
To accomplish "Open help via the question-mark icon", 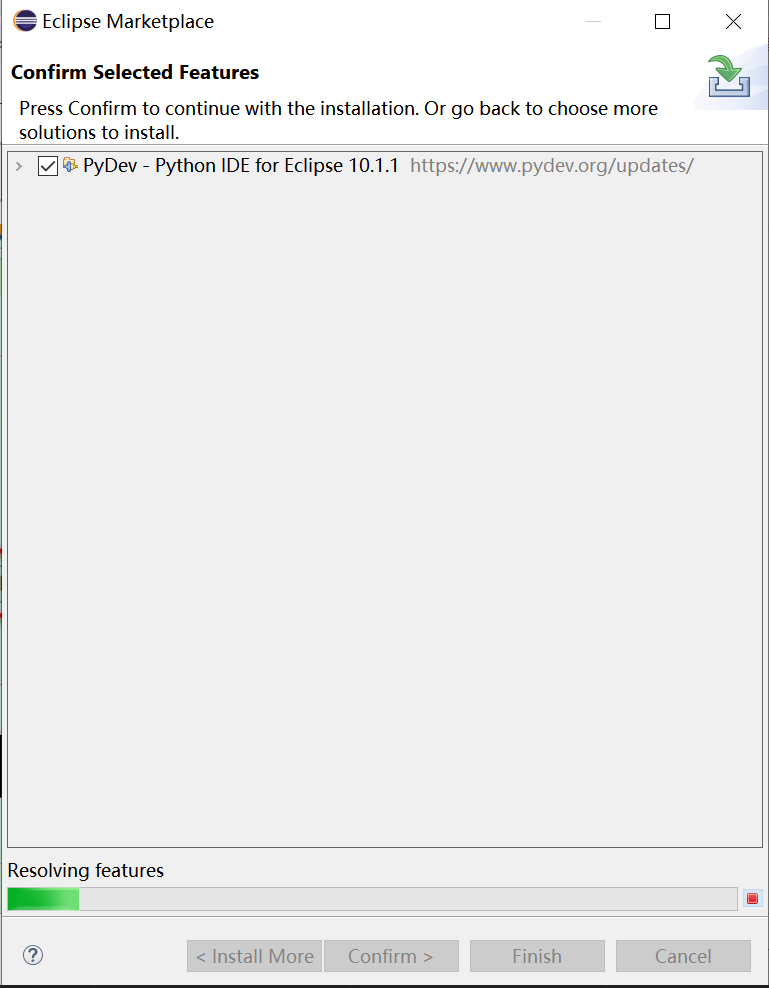I will tap(32, 955).
